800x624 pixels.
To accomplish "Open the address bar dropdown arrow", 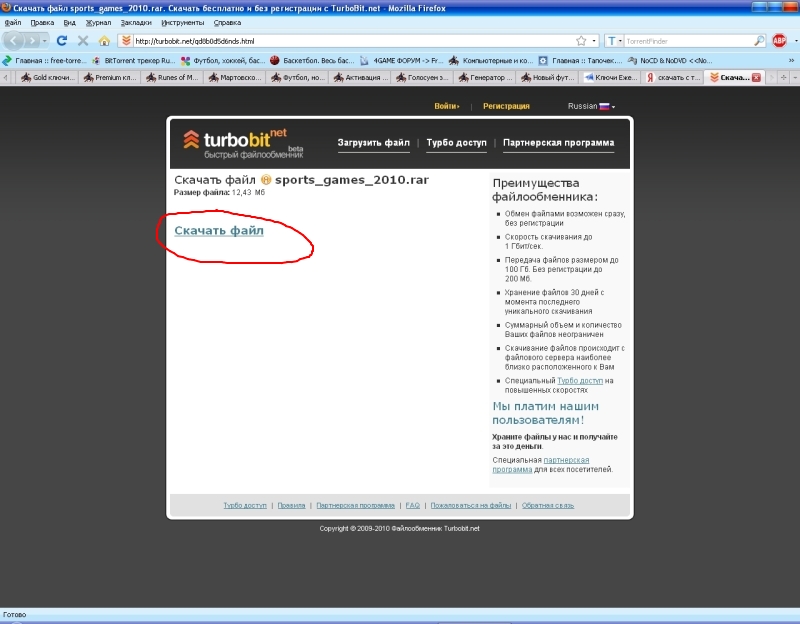I will 594,41.
